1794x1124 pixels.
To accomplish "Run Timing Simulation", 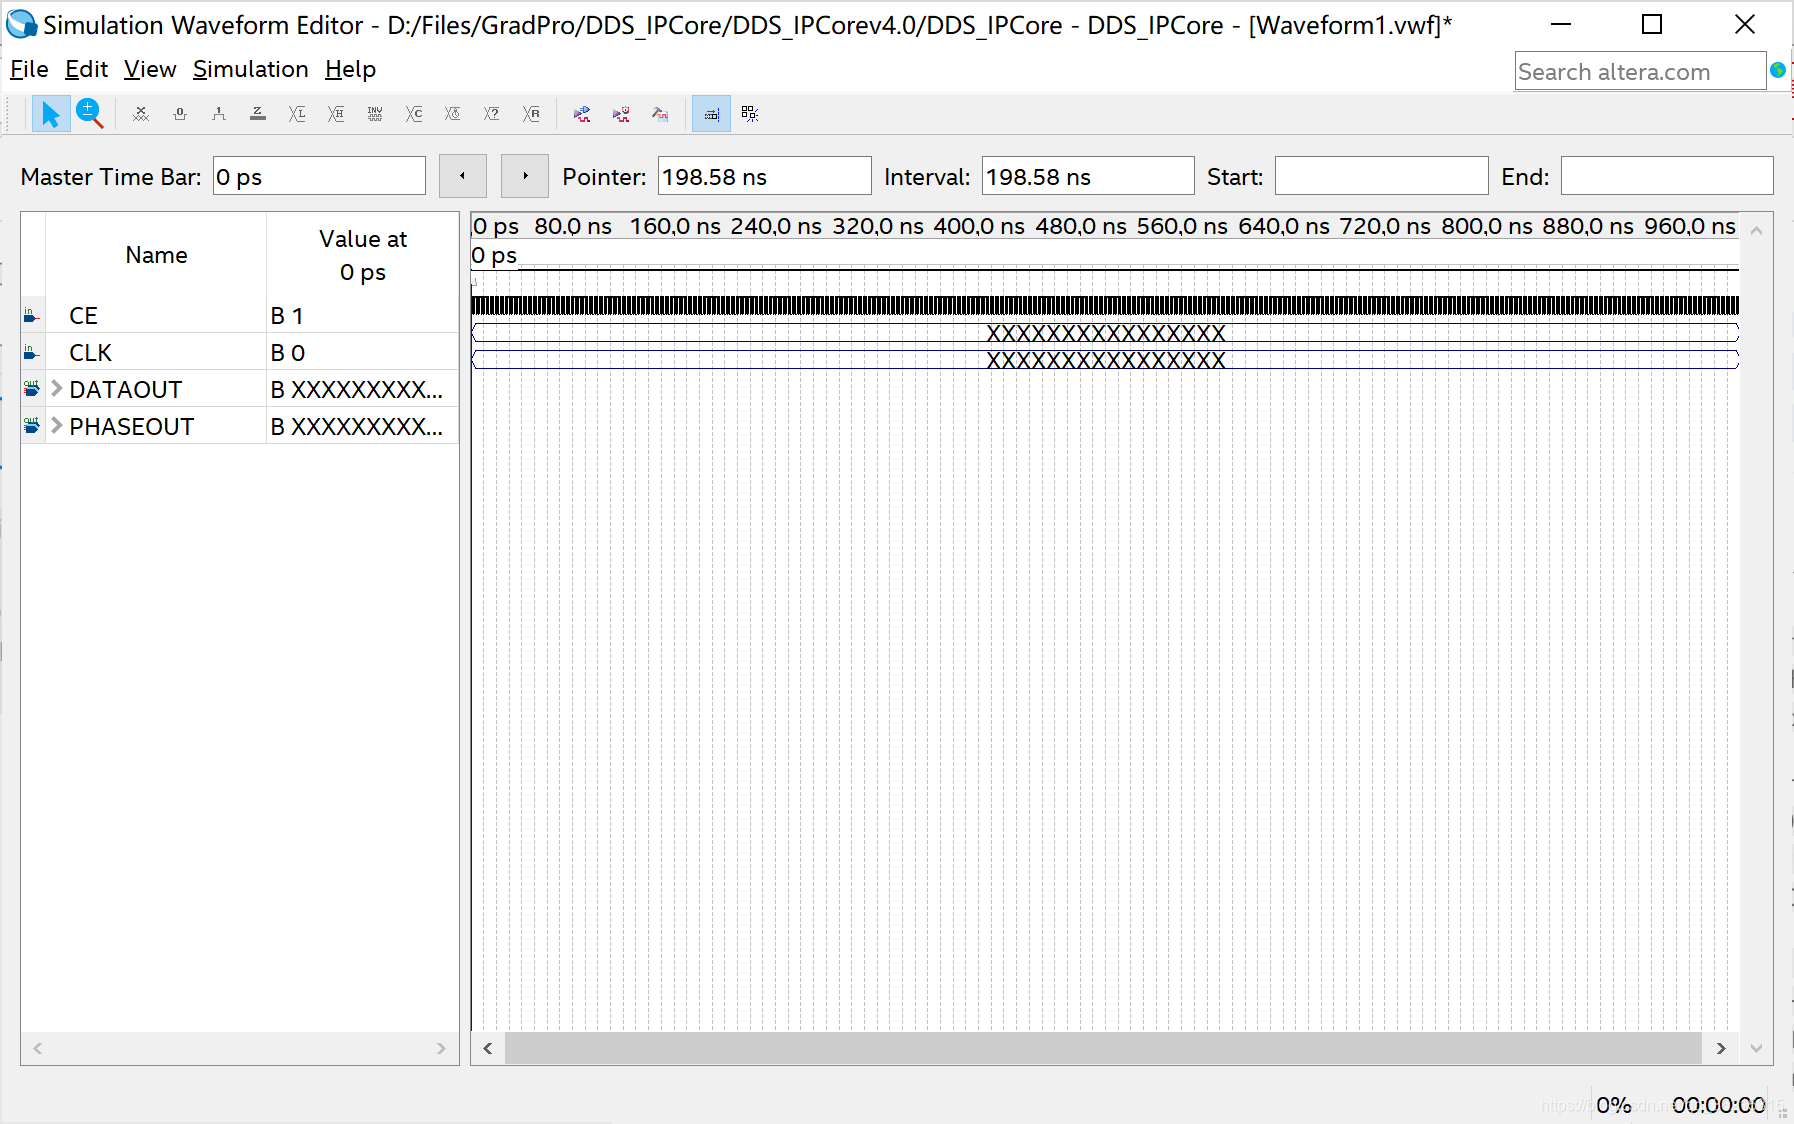I will click(621, 114).
